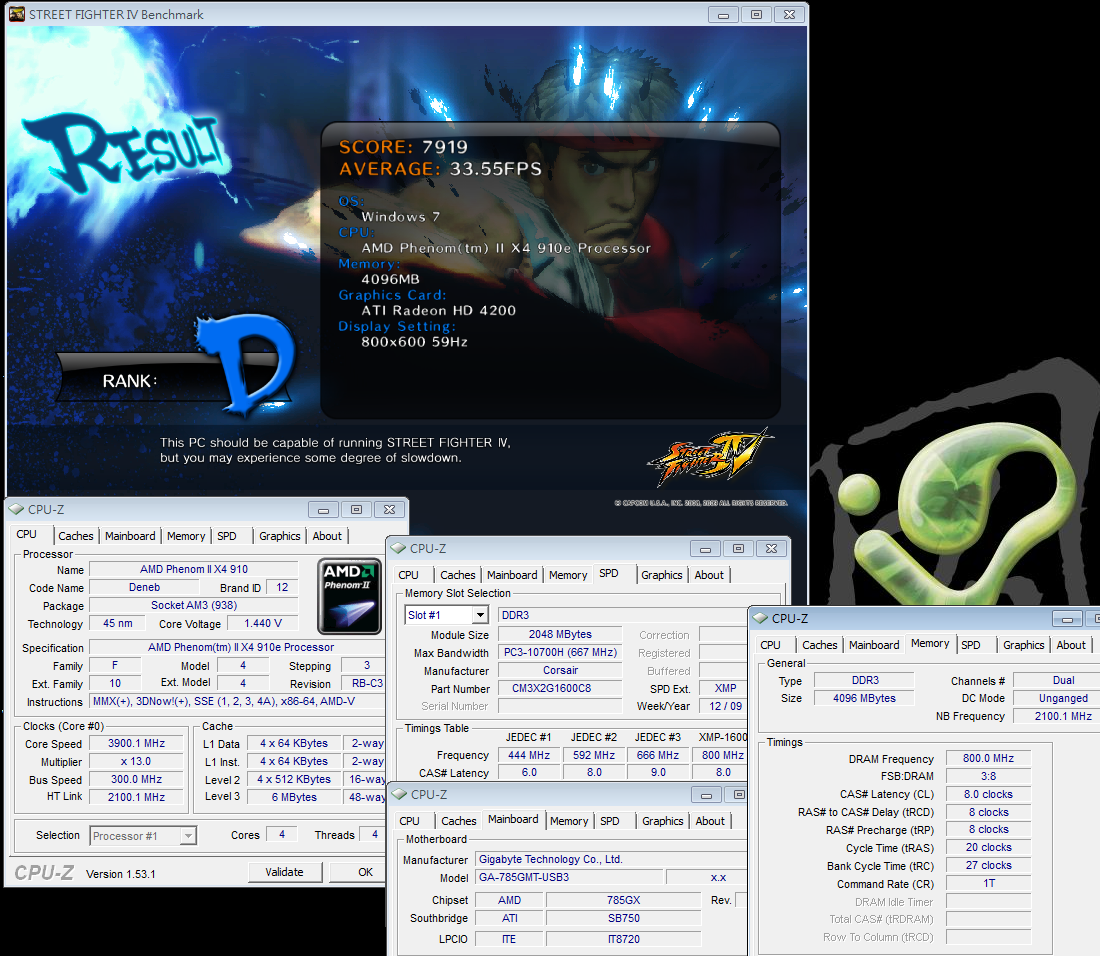Click the package value 'Socket AM3 (938)'
The image size is (1100, 956).
[x=194, y=605]
